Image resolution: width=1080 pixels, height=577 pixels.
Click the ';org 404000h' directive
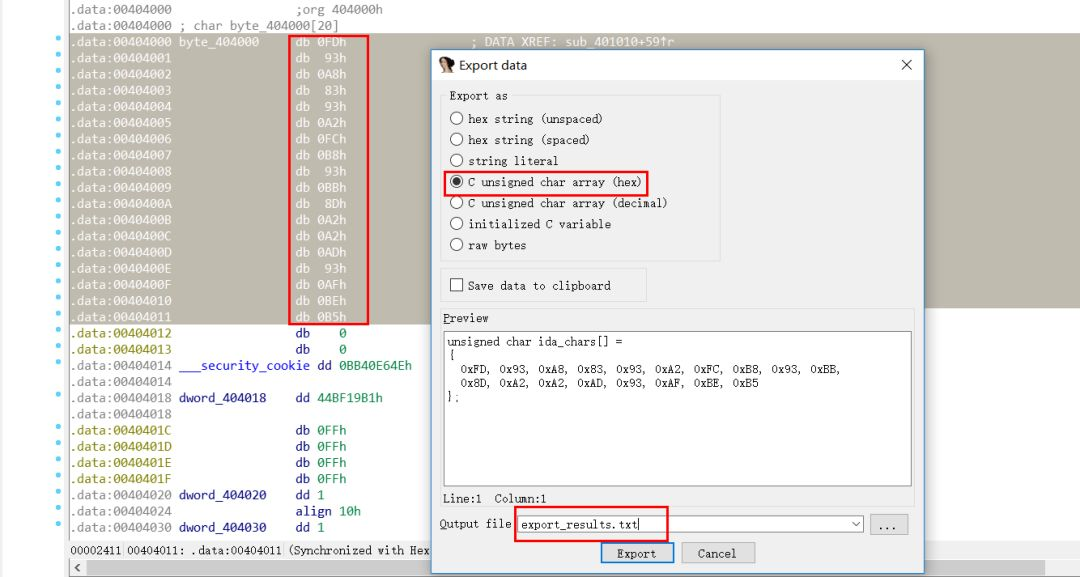pos(339,10)
